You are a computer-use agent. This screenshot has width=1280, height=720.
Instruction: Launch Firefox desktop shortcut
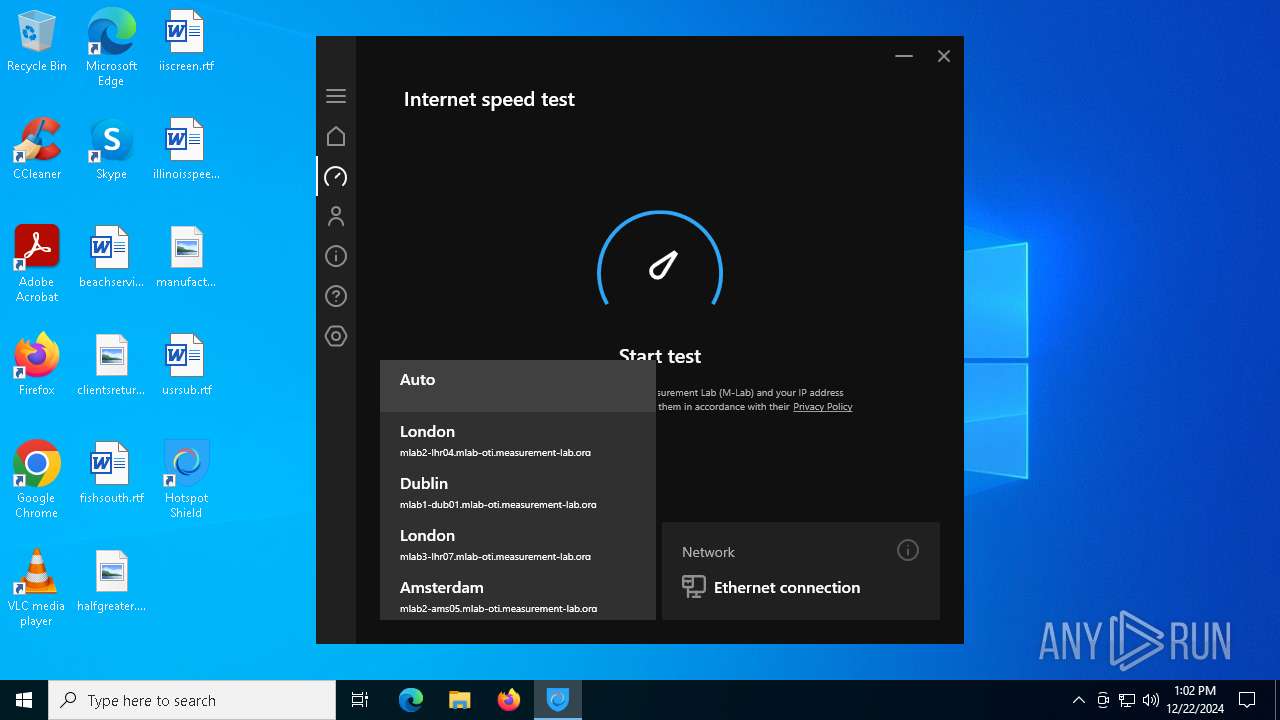click(x=37, y=366)
